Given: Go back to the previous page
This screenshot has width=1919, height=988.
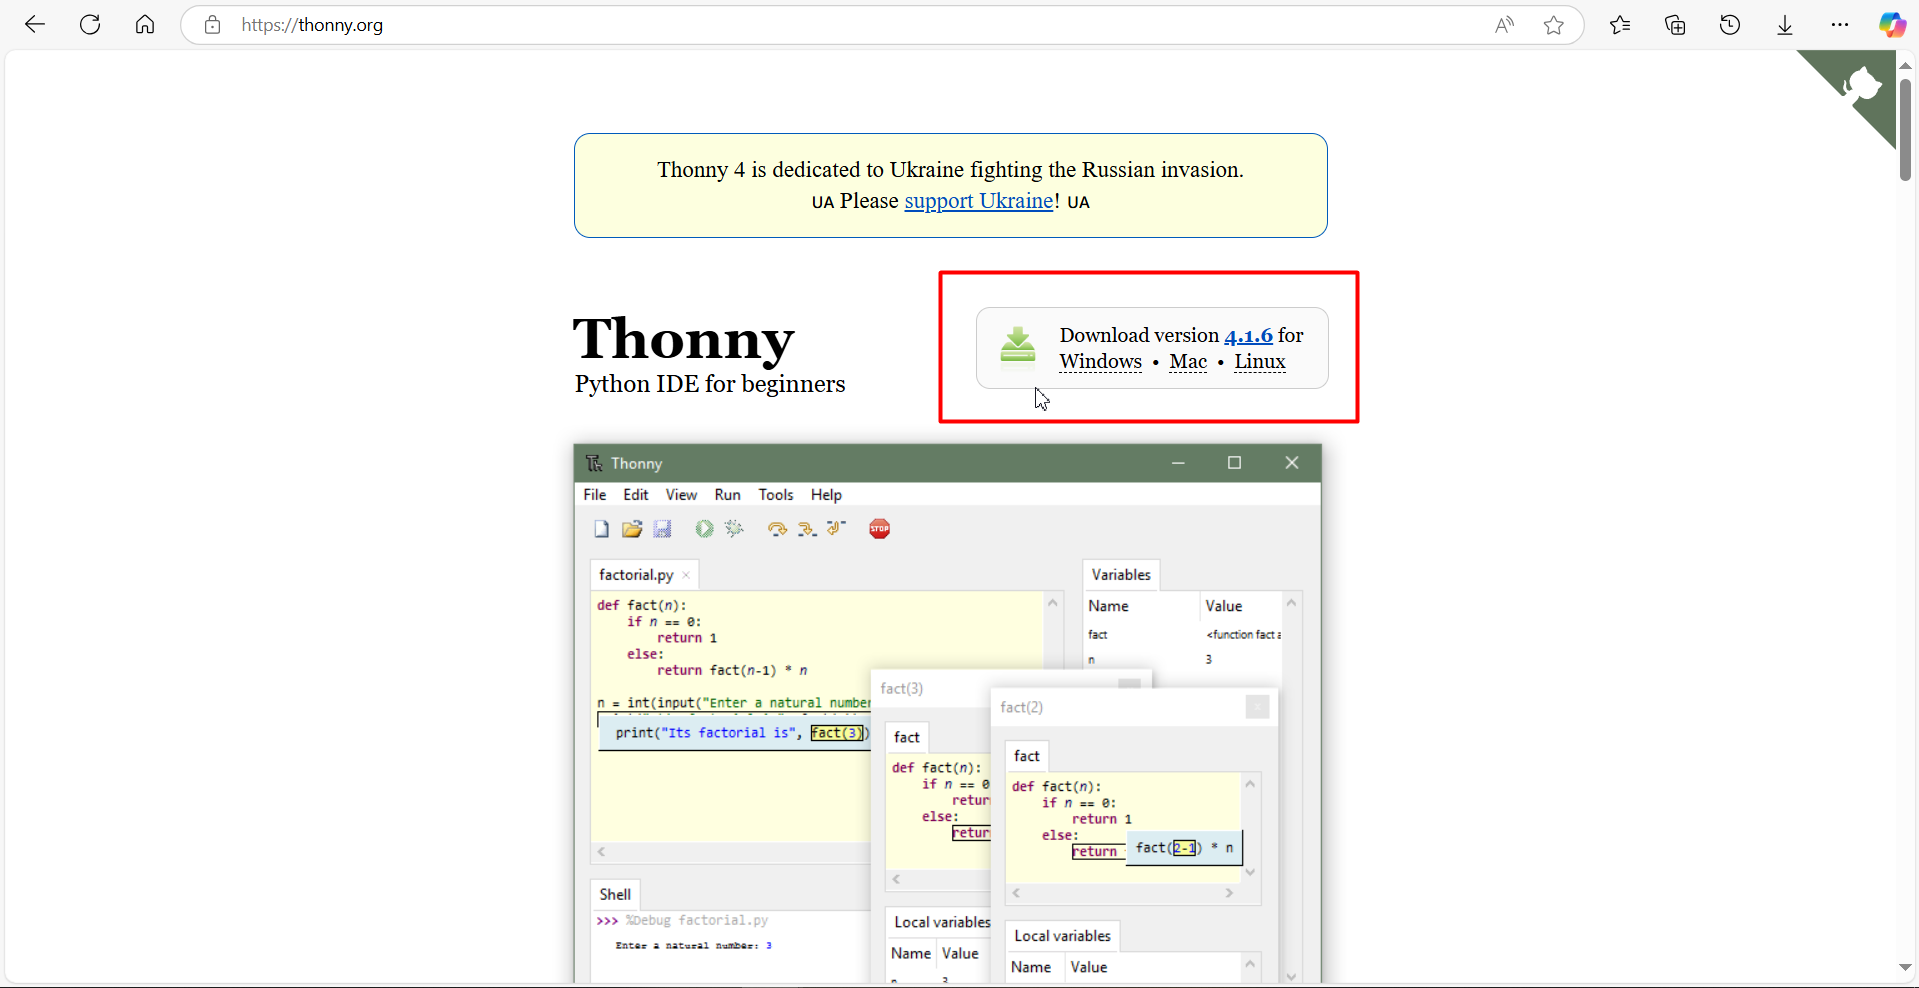Looking at the screenshot, I should [x=35, y=25].
